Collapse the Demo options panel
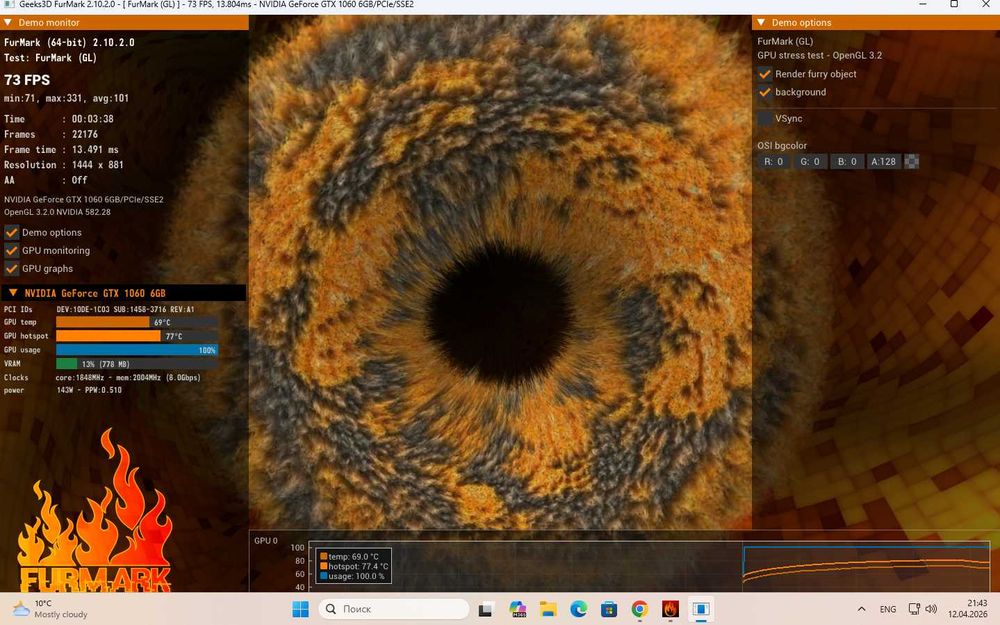Image resolution: width=1000 pixels, height=625 pixels. pyautogui.click(x=760, y=23)
